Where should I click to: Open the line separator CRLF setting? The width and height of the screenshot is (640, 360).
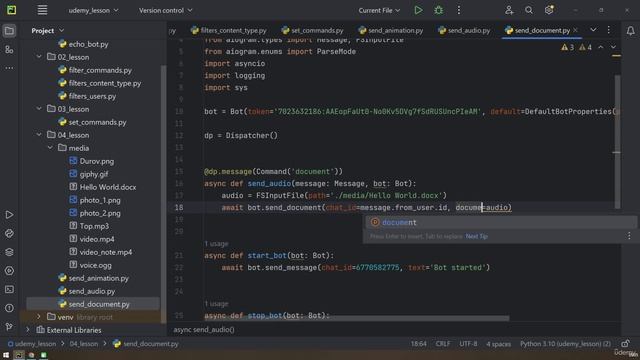point(443,344)
